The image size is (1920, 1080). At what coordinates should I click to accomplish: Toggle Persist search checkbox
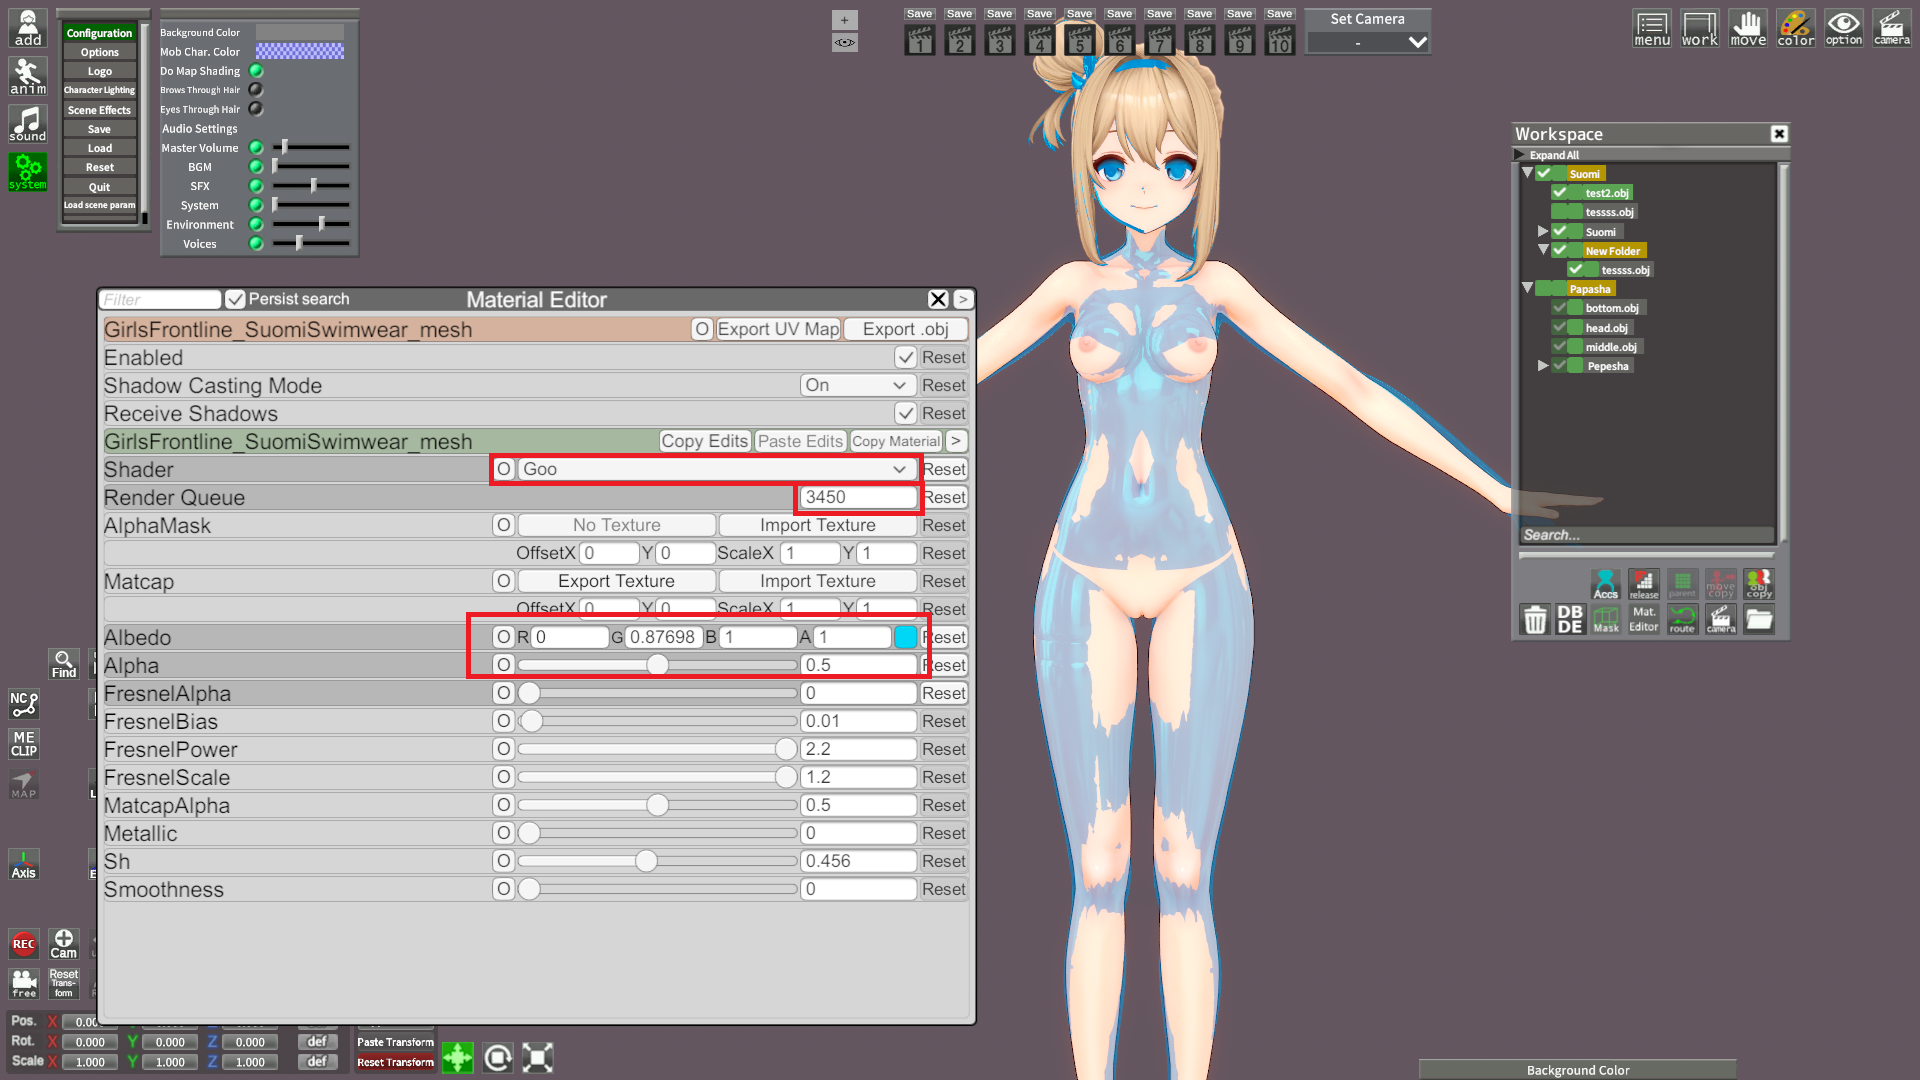(x=236, y=299)
